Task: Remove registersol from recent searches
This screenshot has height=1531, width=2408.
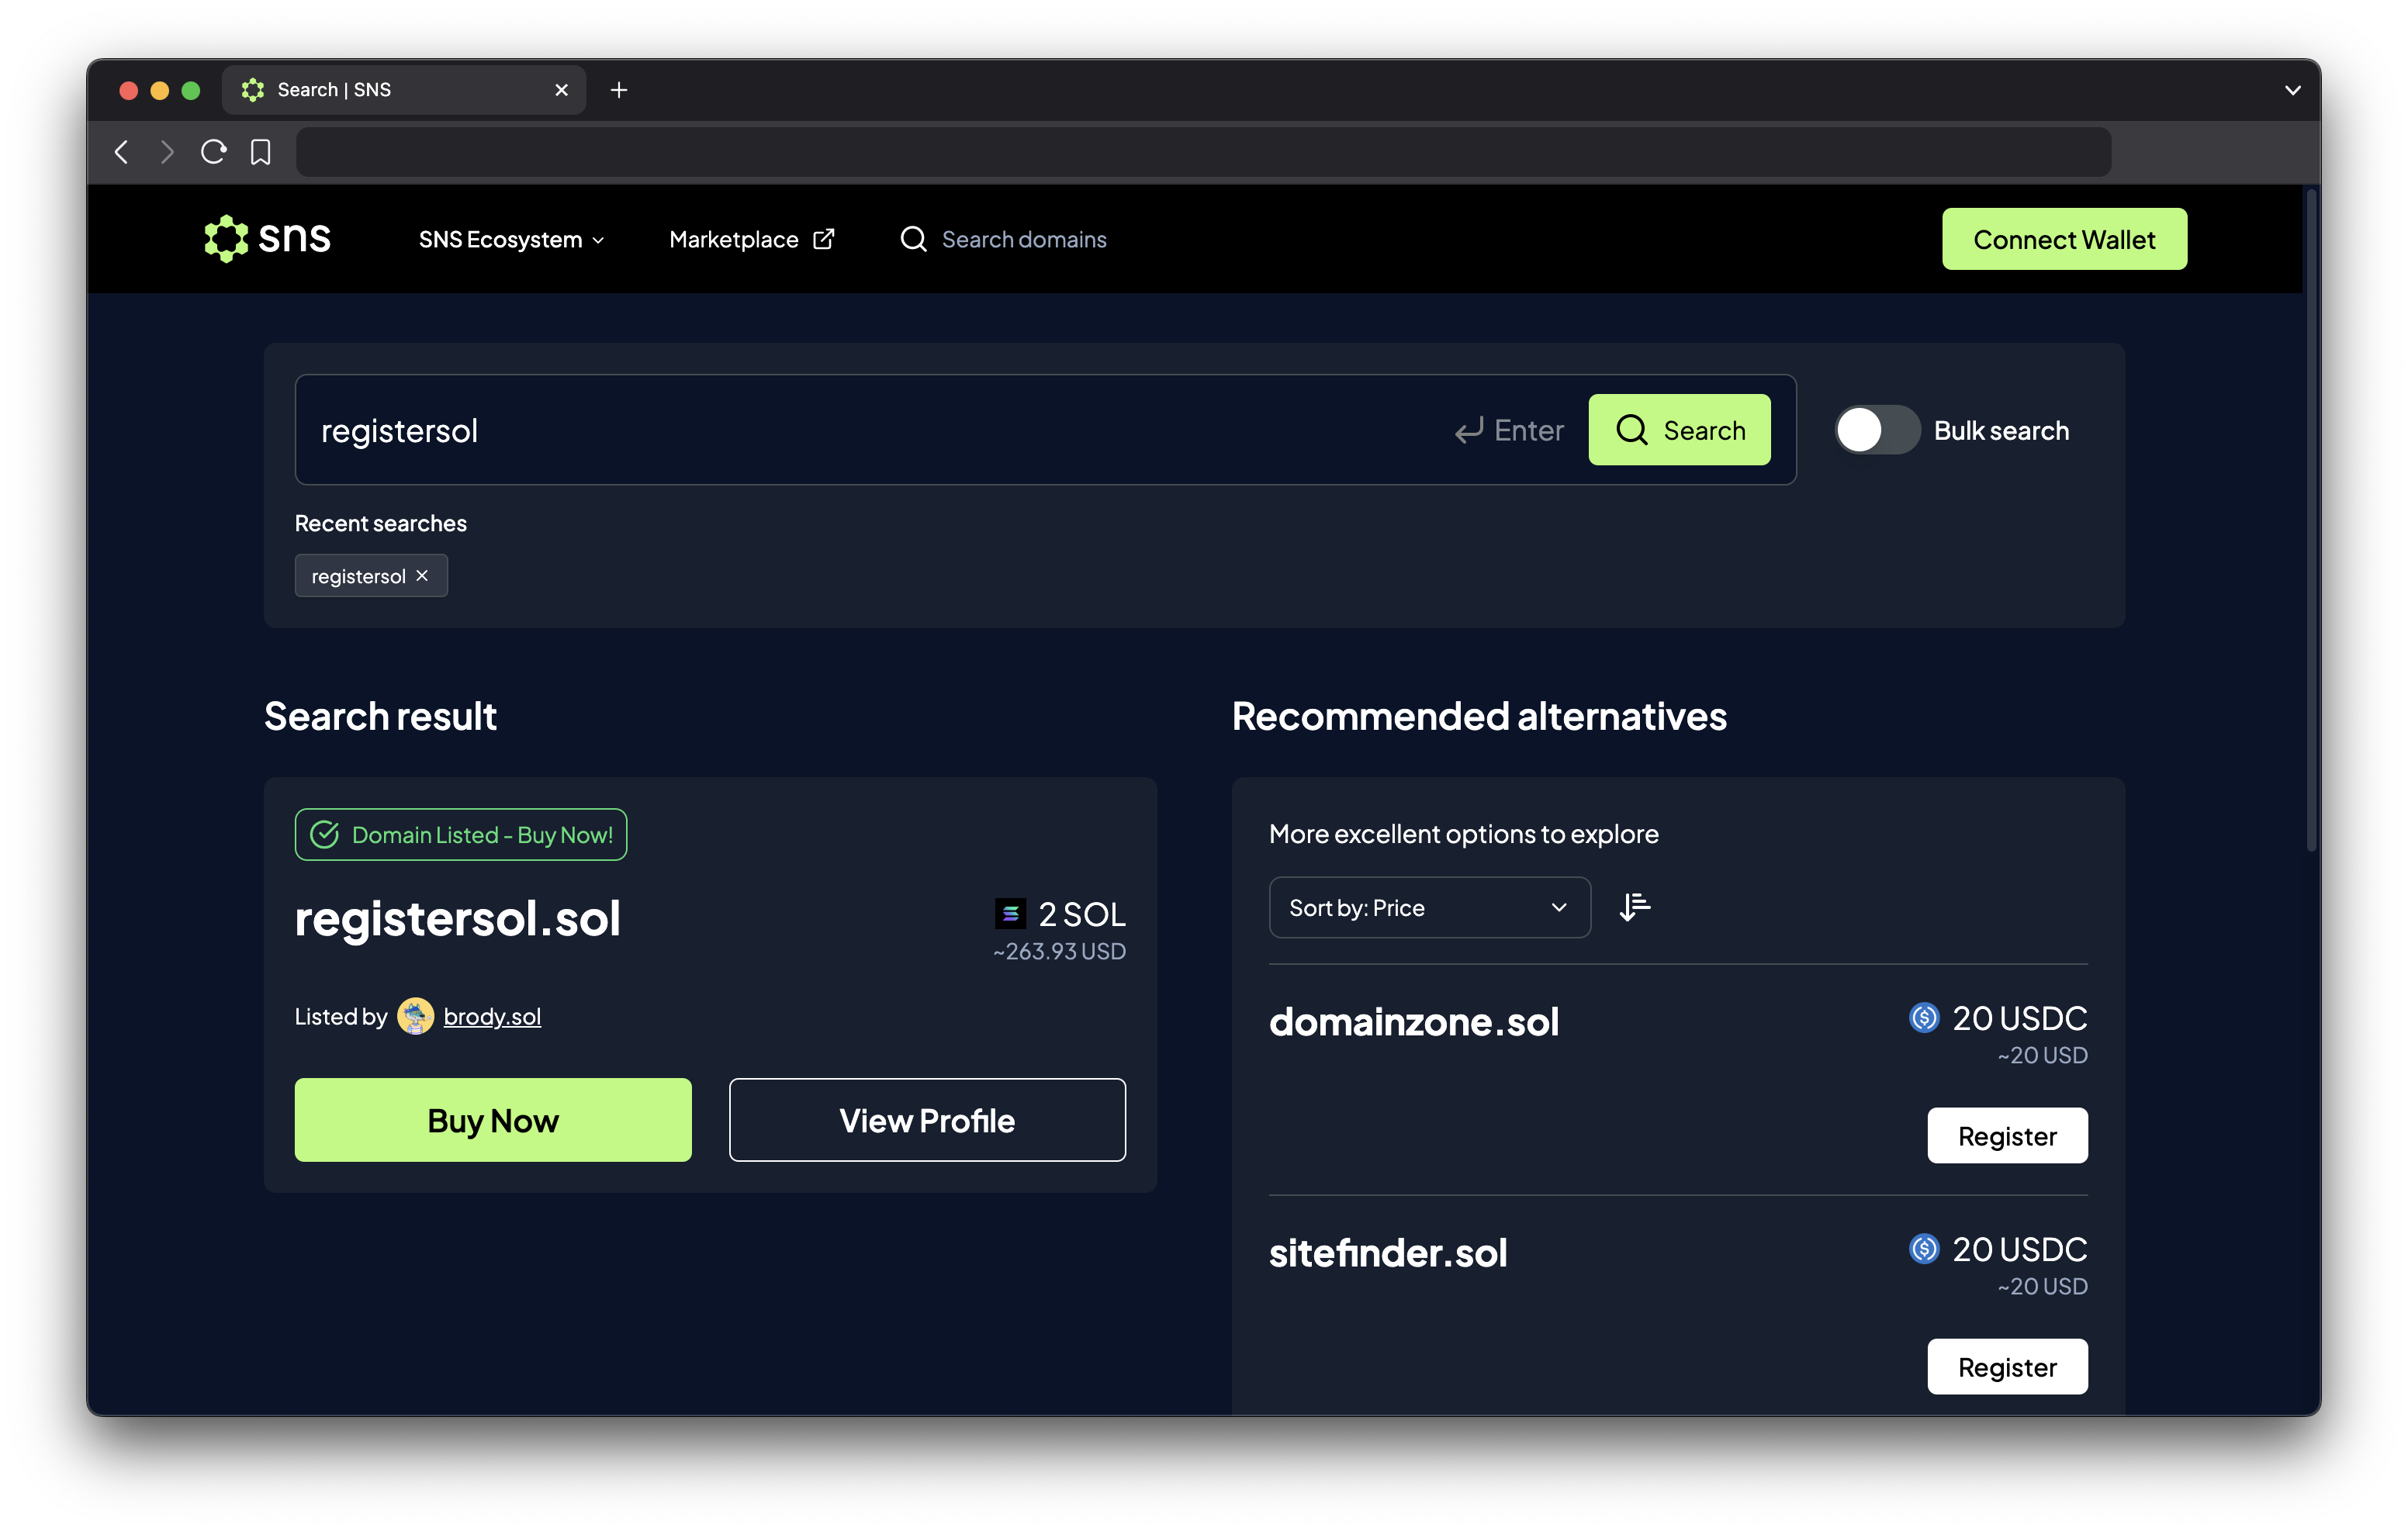Action: (x=422, y=576)
